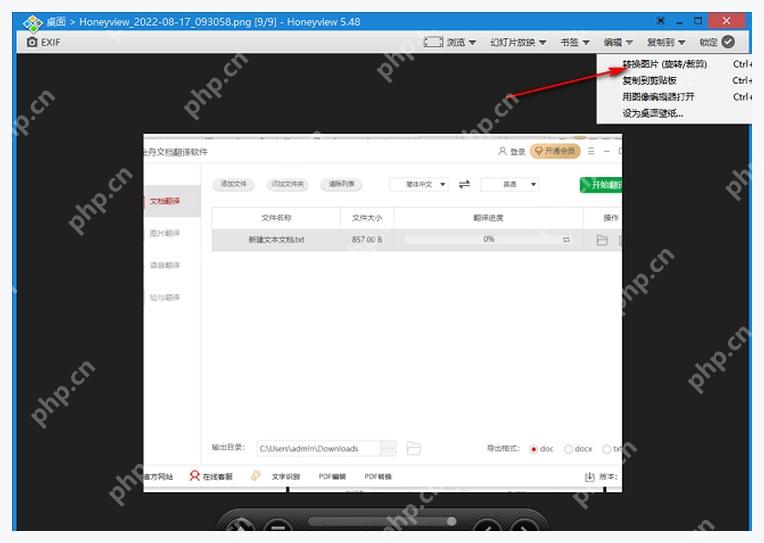Click the 文字识别 OCR link
Viewport: 764px width, 543px height.
(x=286, y=476)
